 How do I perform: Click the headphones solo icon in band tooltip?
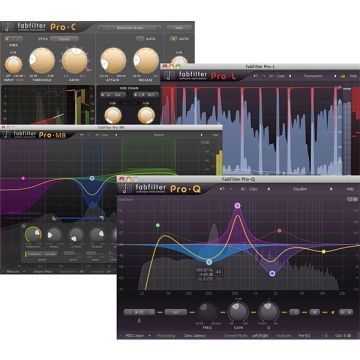tap(219, 272)
